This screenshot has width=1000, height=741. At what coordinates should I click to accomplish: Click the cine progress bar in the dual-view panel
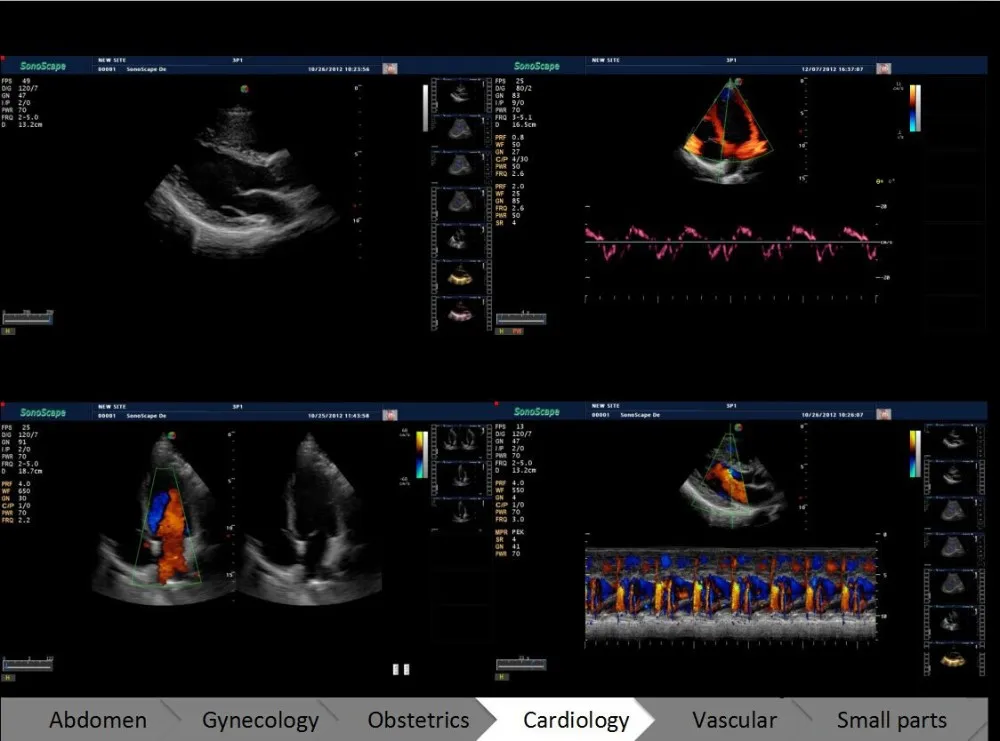[27, 664]
